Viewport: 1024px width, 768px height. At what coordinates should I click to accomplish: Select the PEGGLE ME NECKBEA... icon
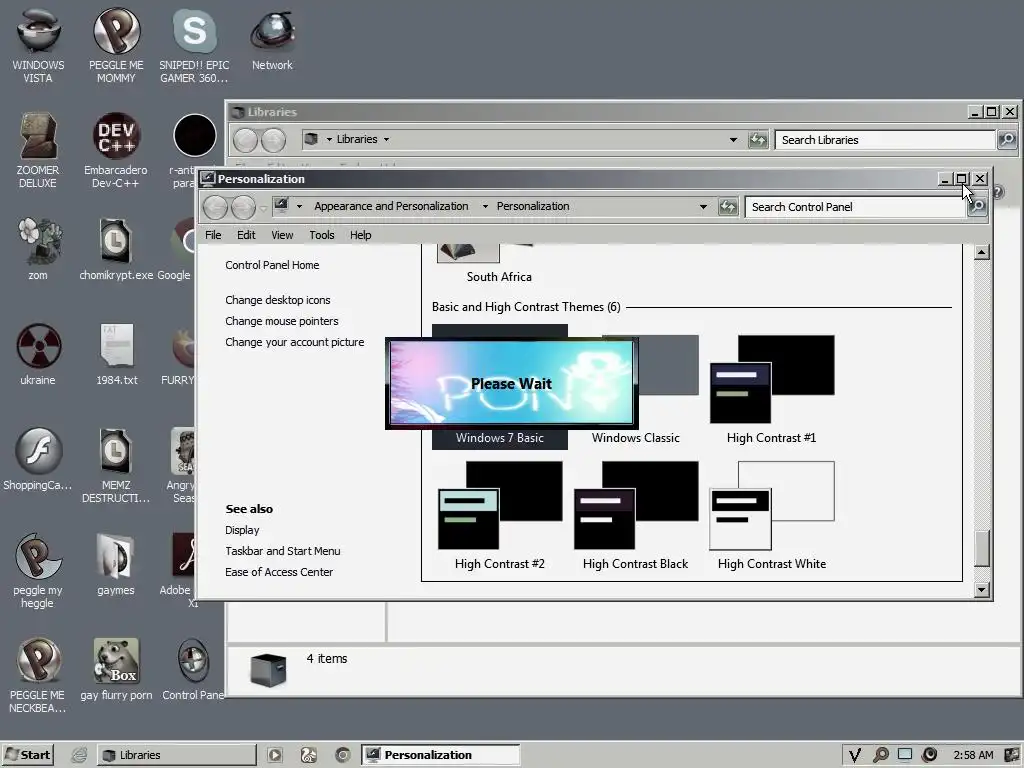tap(38, 675)
